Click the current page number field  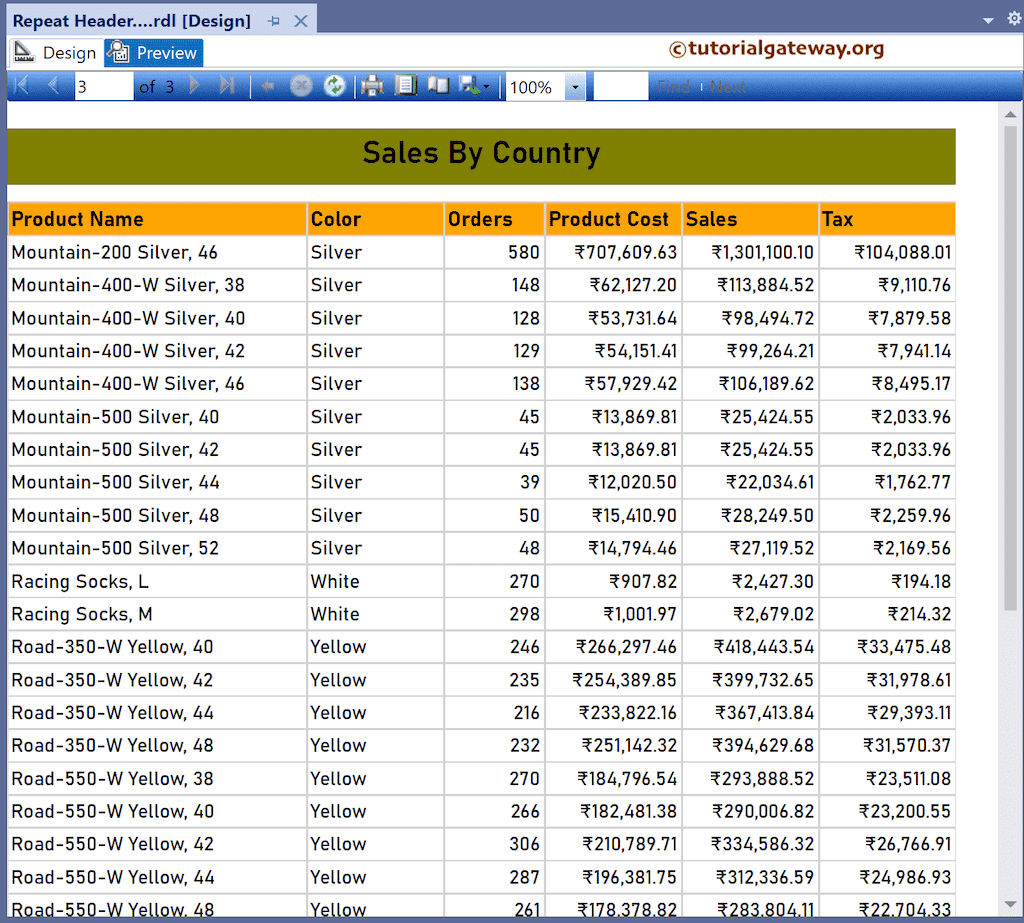[103, 87]
